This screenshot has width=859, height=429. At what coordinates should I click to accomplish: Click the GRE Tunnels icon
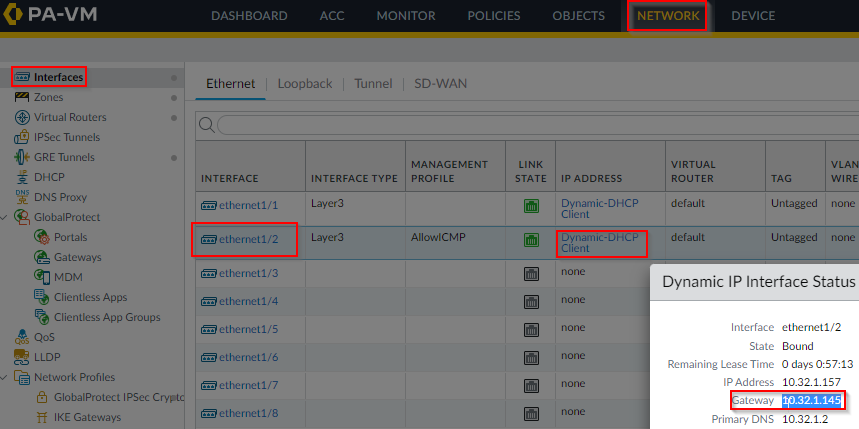pos(22,157)
